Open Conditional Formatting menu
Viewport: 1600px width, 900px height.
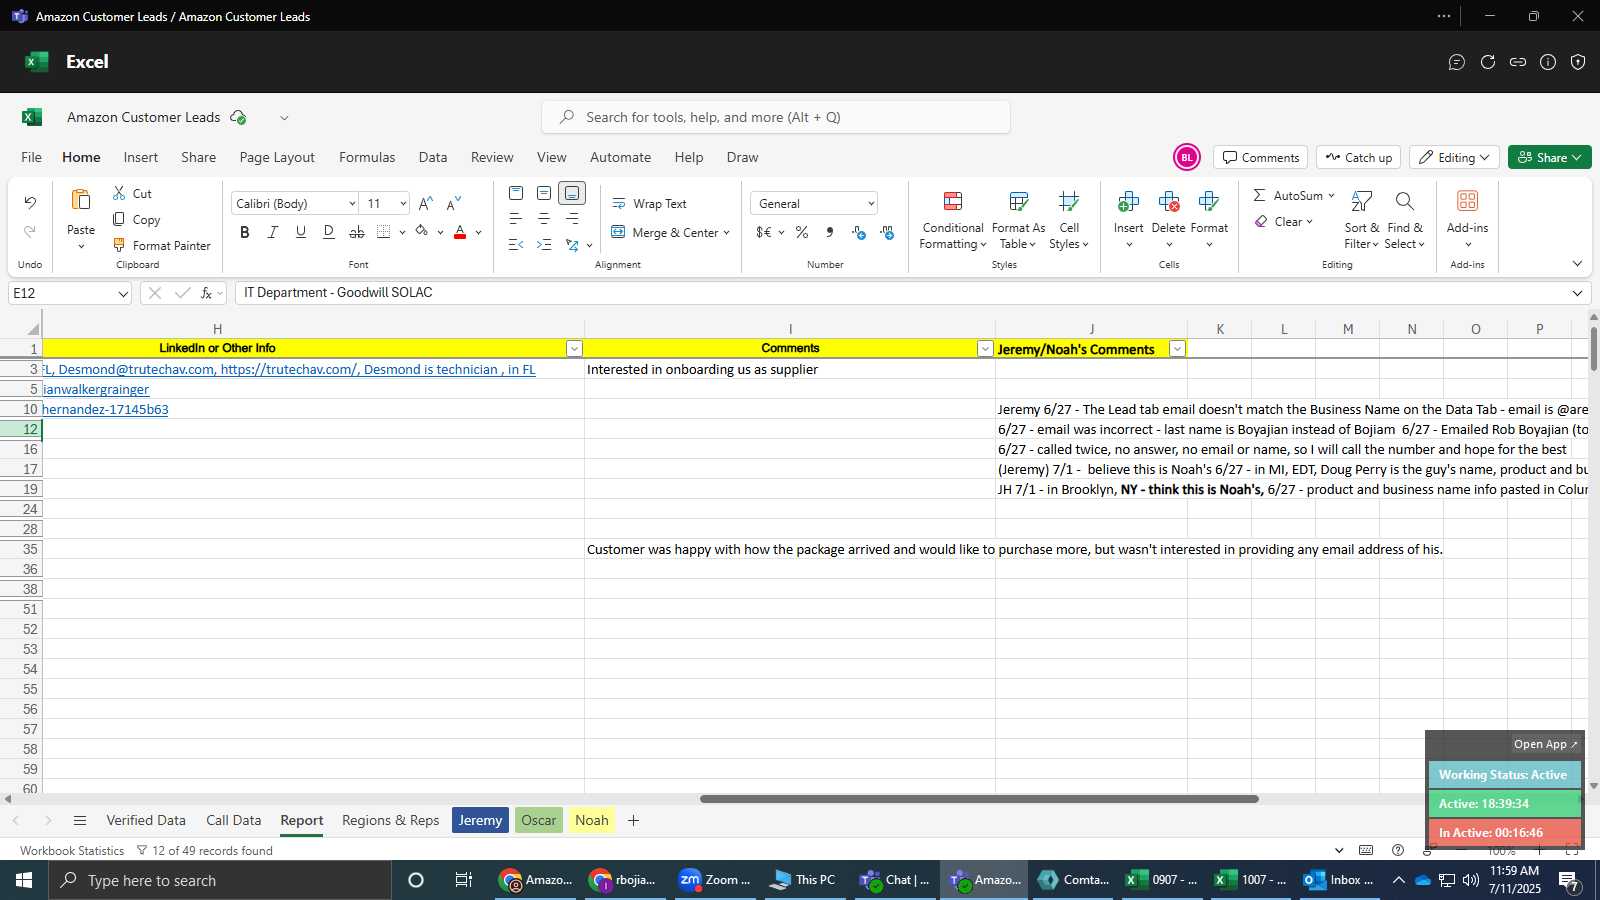click(x=953, y=220)
